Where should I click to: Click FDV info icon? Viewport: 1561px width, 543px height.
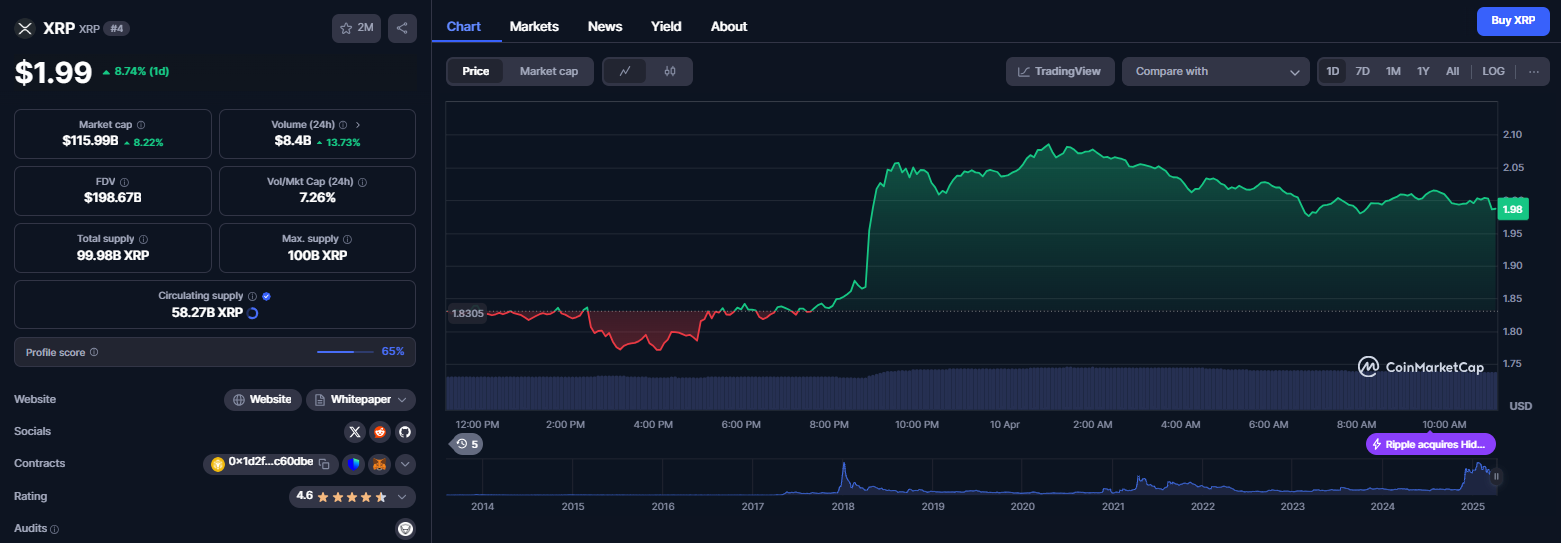(x=126, y=182)
